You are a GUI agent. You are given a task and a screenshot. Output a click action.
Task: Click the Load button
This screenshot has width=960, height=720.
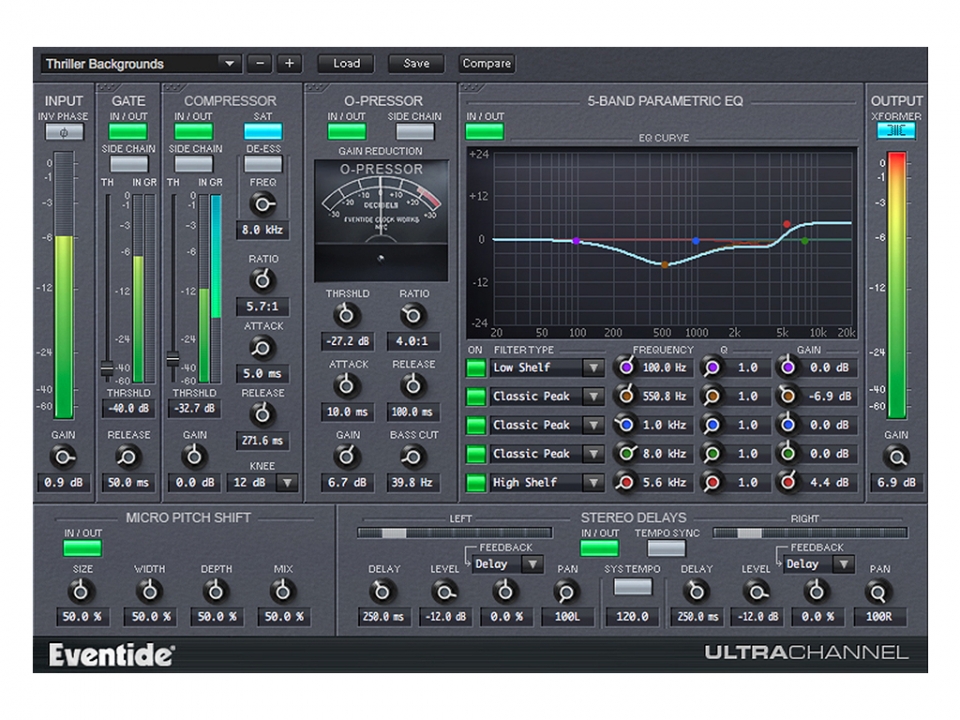click(345, 63)
